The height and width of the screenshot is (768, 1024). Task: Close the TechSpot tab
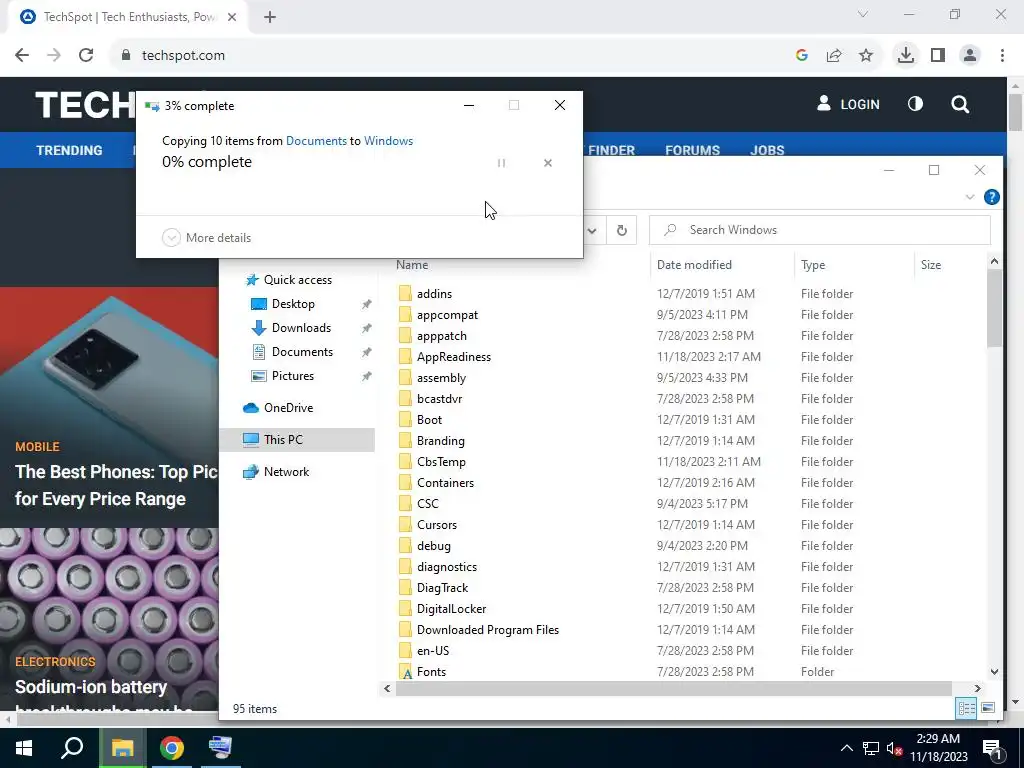232,17
